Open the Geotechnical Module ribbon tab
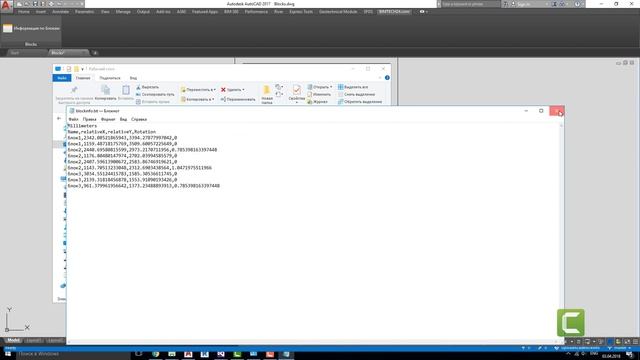The width and height of the screenshot is (640, 360). 338,12
